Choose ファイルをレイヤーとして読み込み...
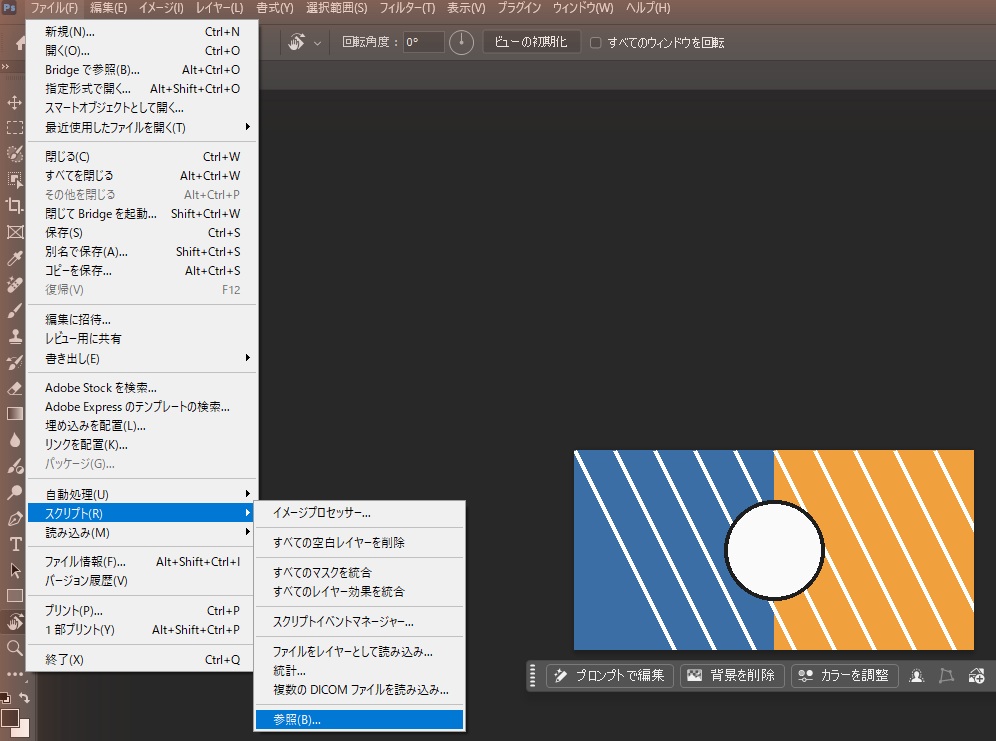Image resolution: width=996 pixels, height=741 pixels. pyautogui.click(x=360, y=651)
